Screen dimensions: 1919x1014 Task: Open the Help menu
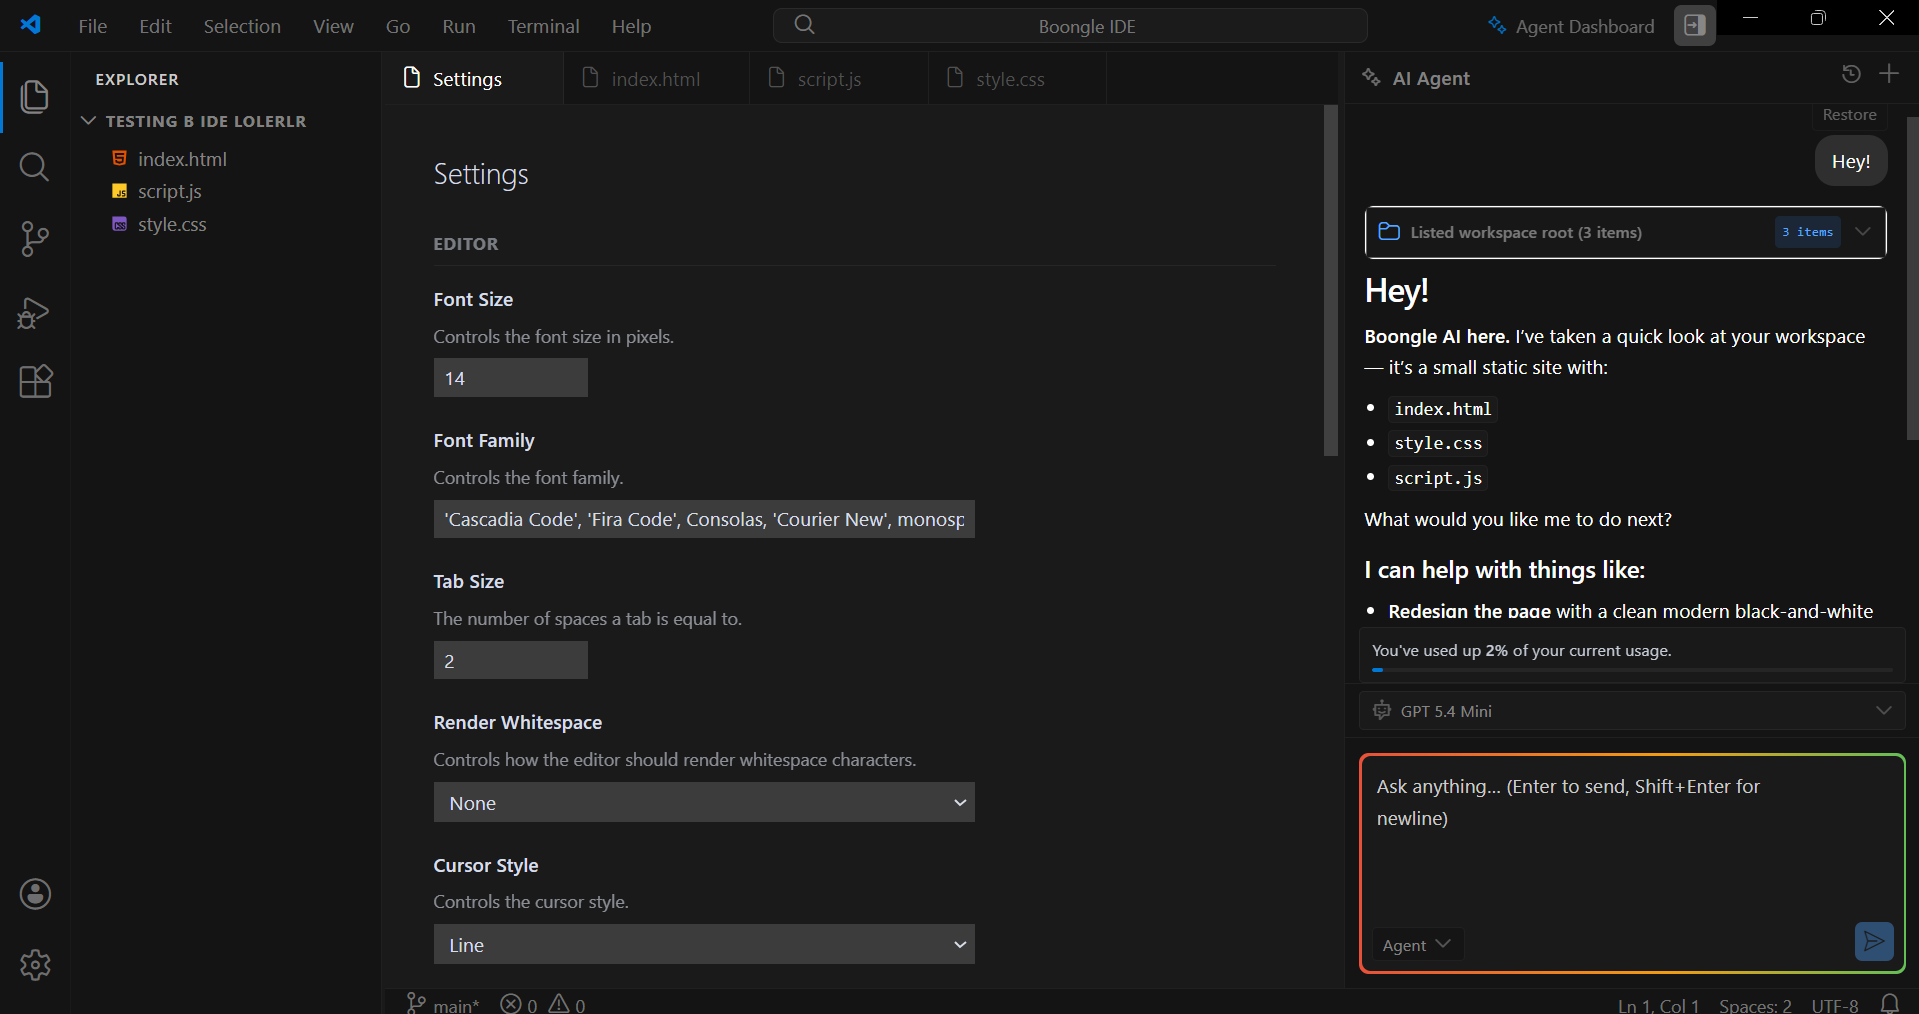(x=631, y=26)
